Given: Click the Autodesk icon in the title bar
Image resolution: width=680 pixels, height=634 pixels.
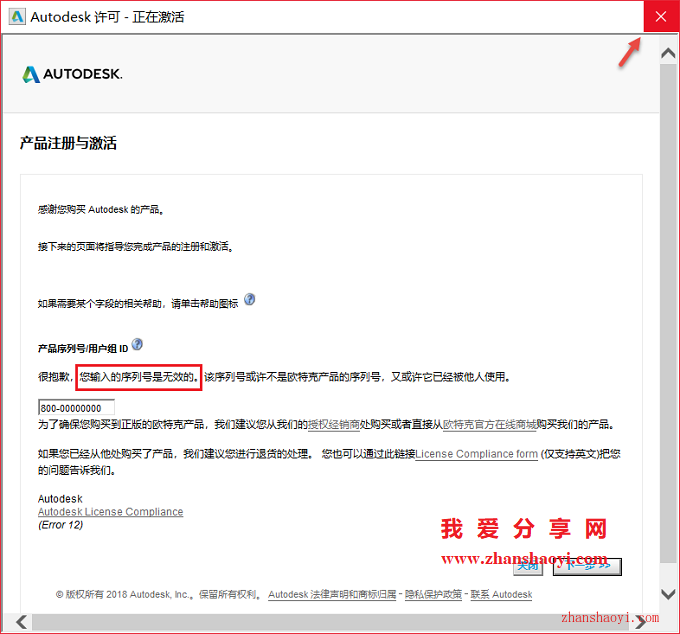Looking at the screenshot, I should tap(17, 16).
